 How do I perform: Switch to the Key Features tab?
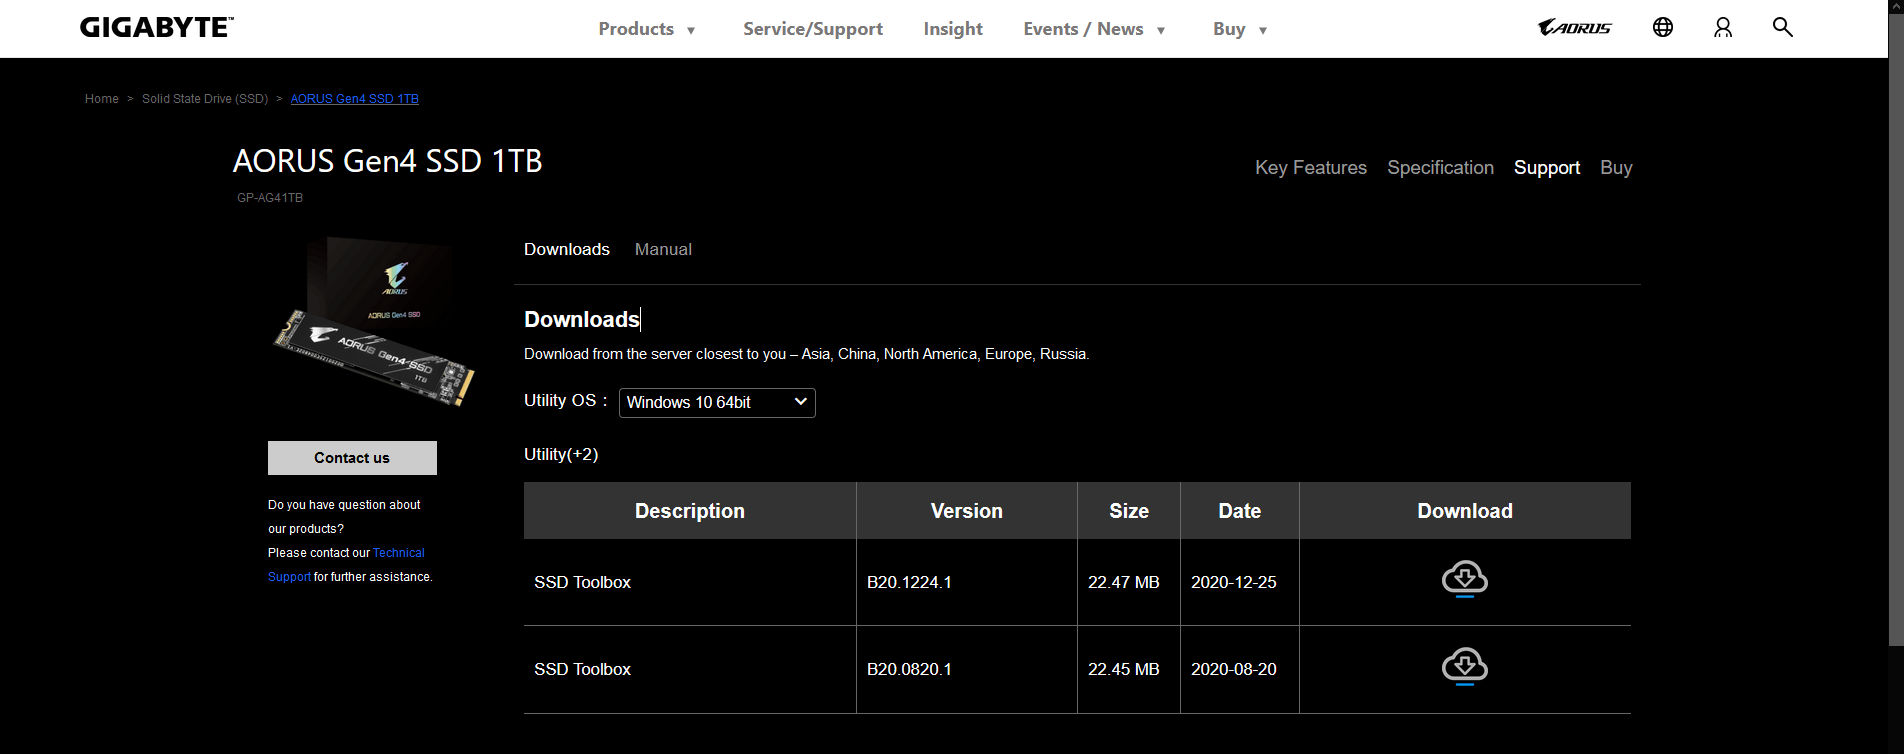pyautogui.click(x=1311, y=168)
